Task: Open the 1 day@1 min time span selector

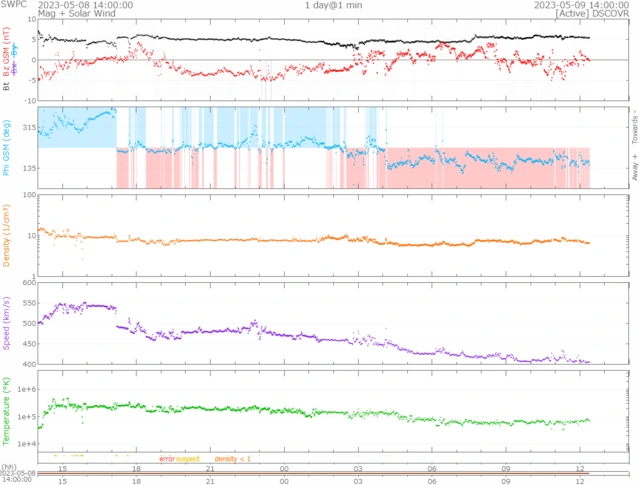Action: pyautogui.click(x=336, y=5)
